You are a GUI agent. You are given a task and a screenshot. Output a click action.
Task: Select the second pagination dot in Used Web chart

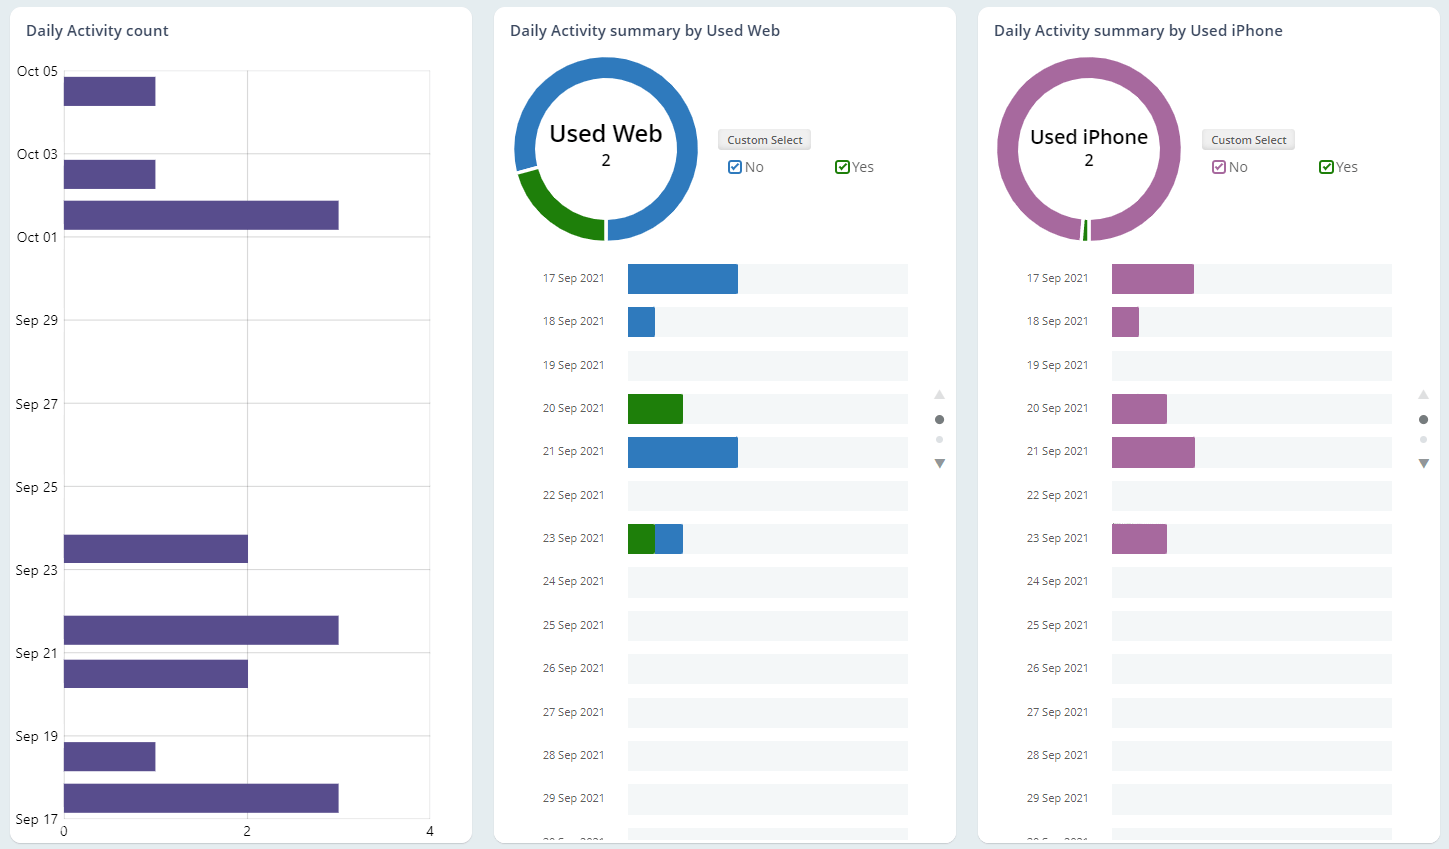[x=939, y=439]
